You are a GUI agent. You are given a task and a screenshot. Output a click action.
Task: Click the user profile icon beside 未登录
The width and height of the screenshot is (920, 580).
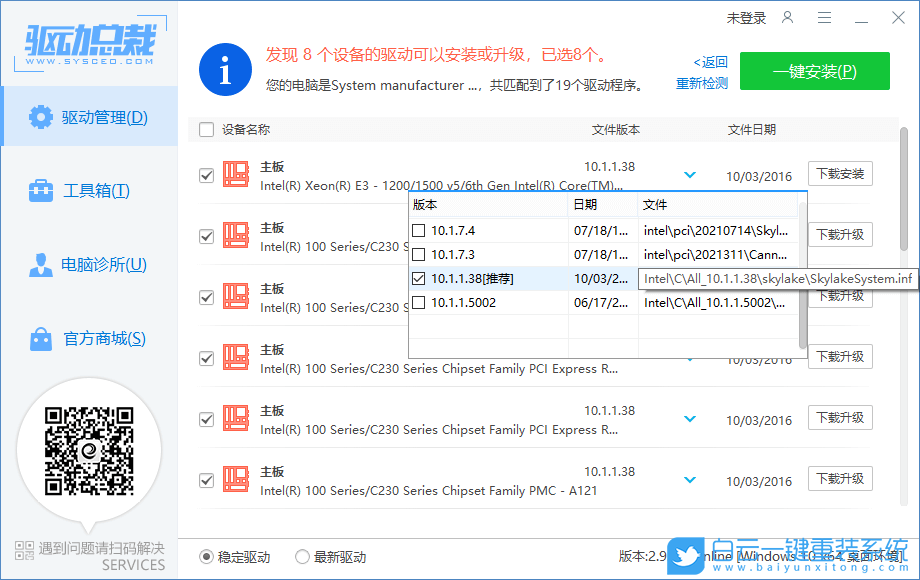coord(787,17)
